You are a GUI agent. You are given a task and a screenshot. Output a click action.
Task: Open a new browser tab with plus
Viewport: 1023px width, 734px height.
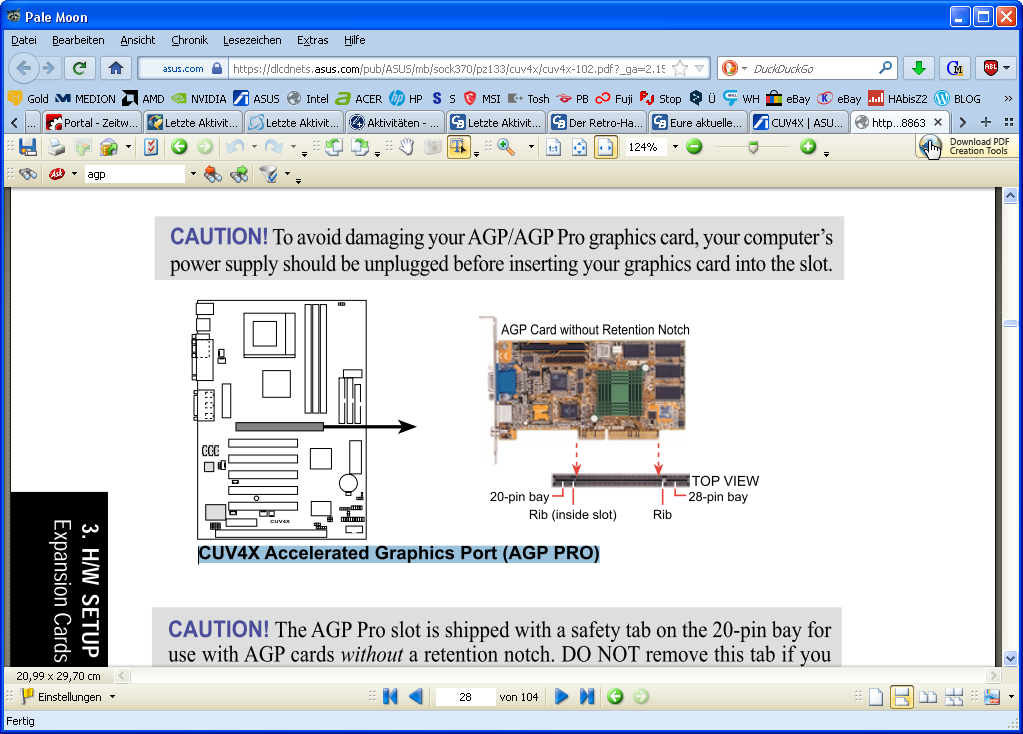(986, 122)
